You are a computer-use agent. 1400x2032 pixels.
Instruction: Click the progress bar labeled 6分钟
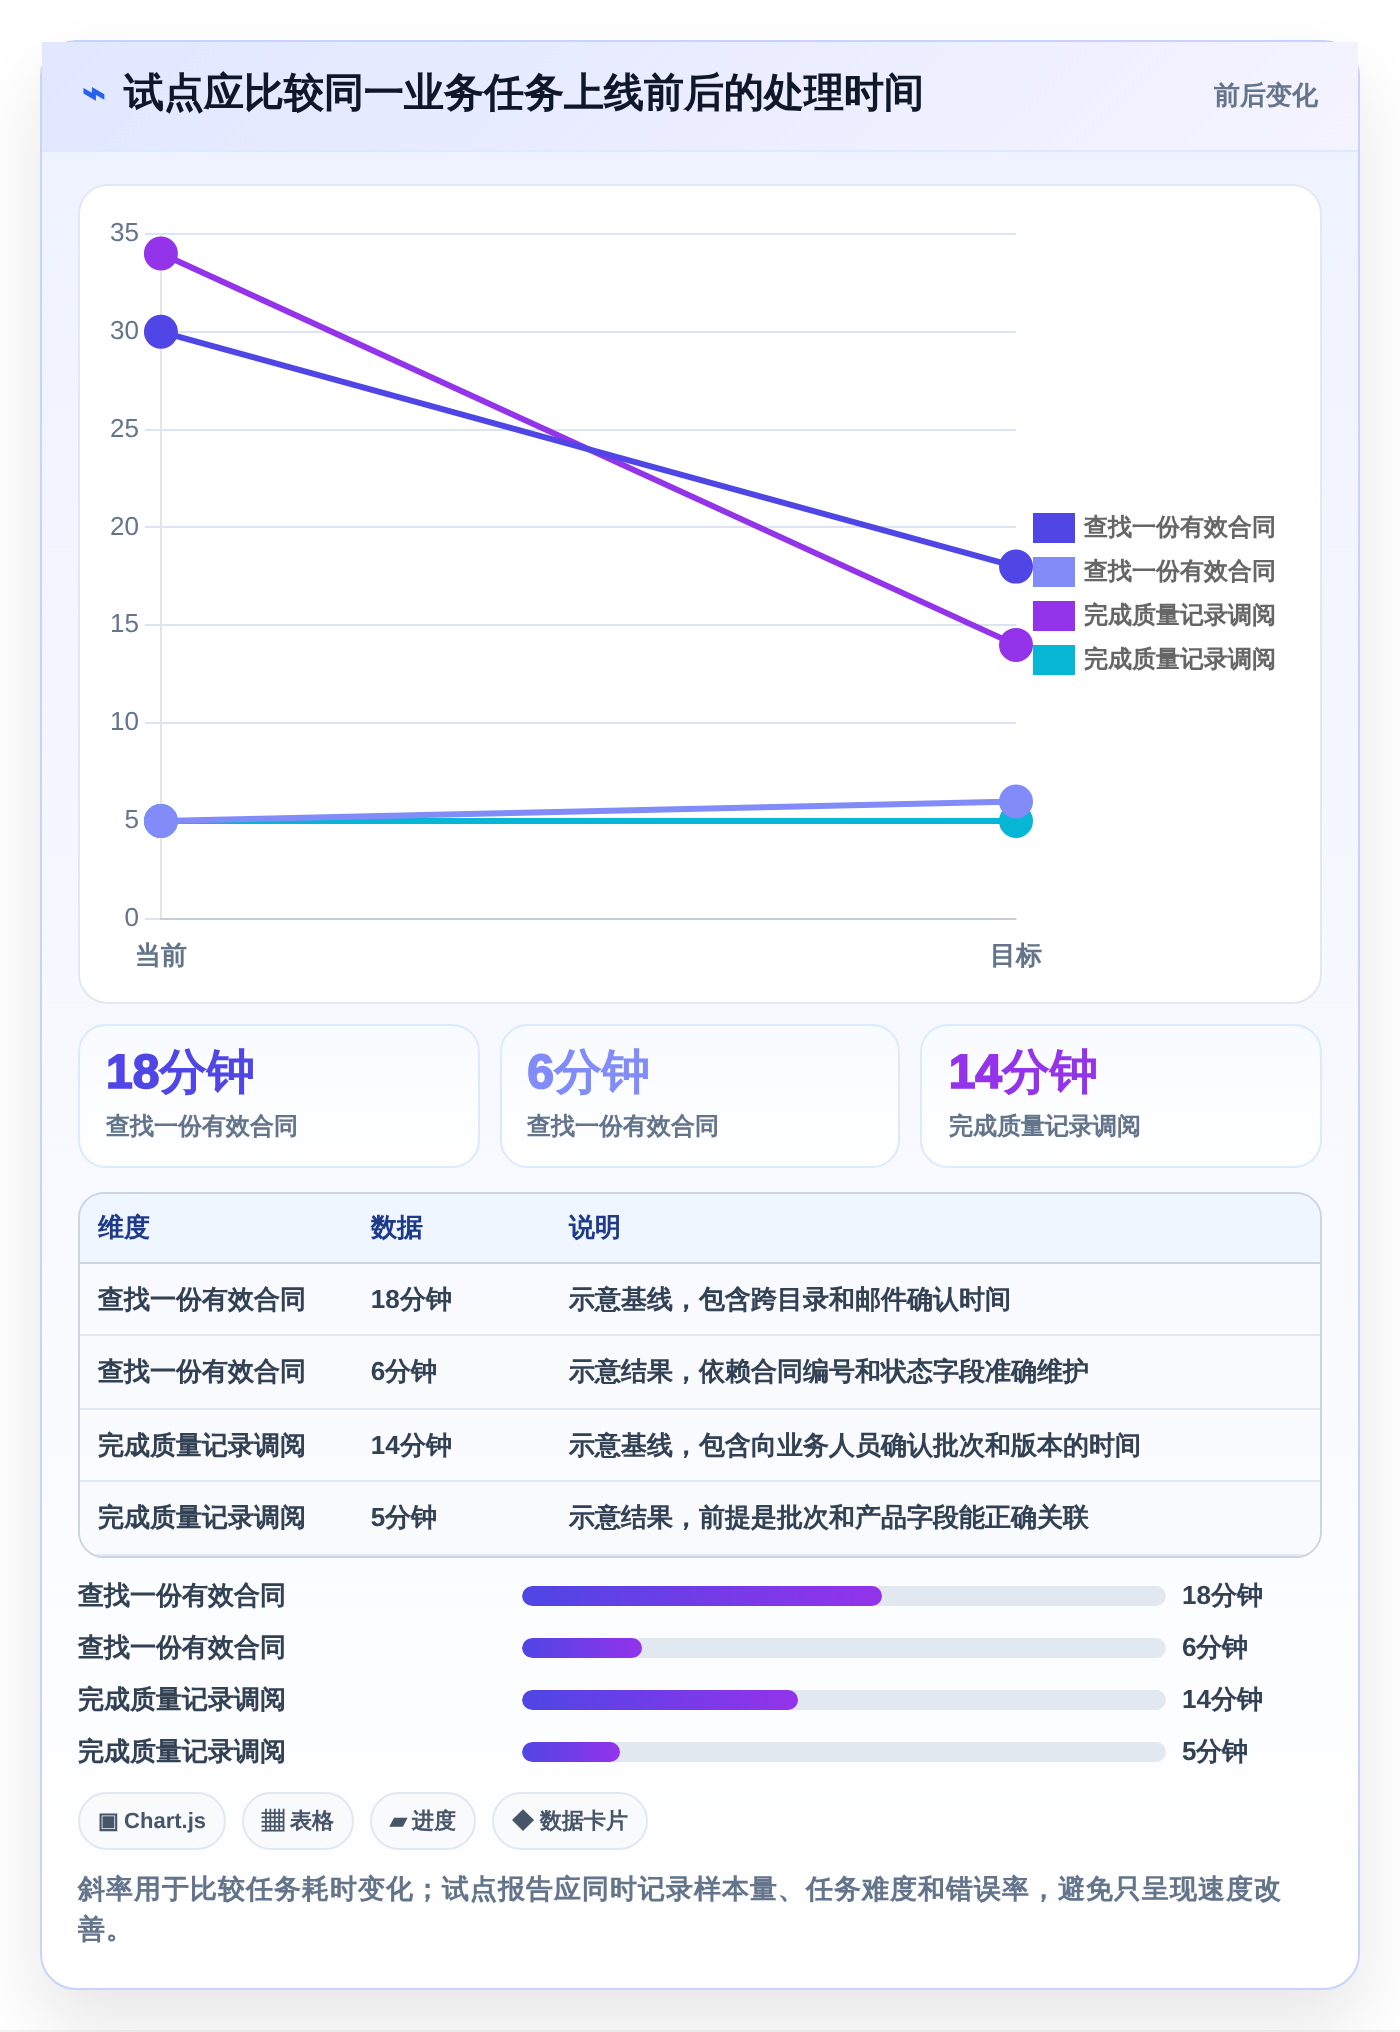coord(844,1648)
